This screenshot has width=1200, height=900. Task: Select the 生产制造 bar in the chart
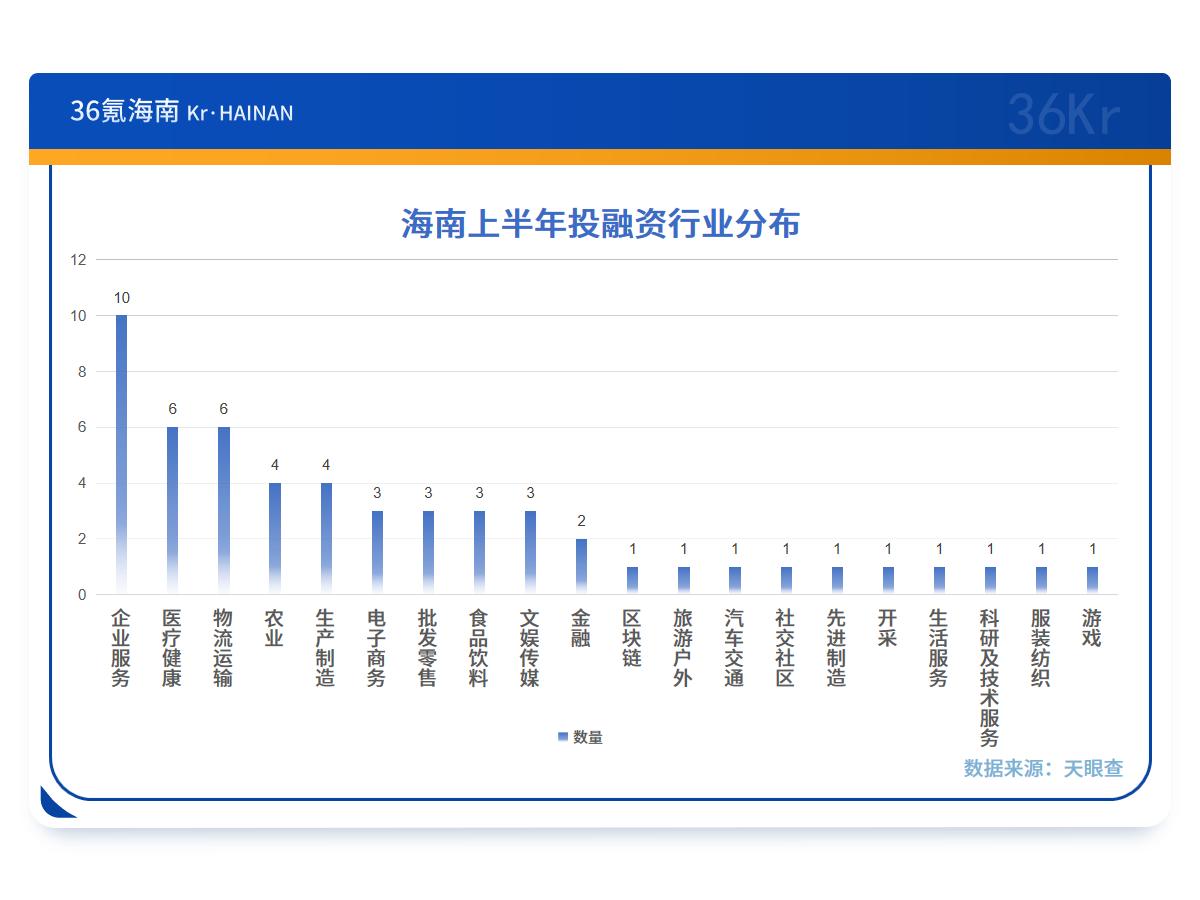pos(325,539)
